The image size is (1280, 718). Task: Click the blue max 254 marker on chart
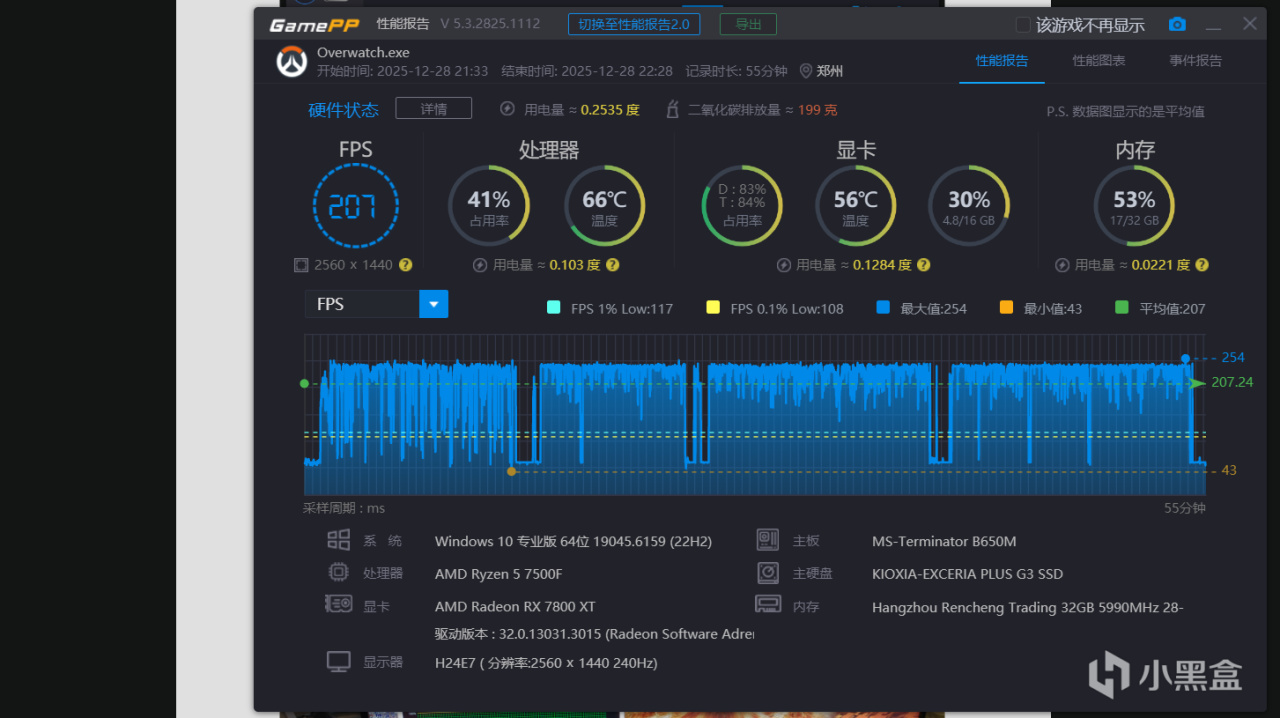pos(1186,358)
